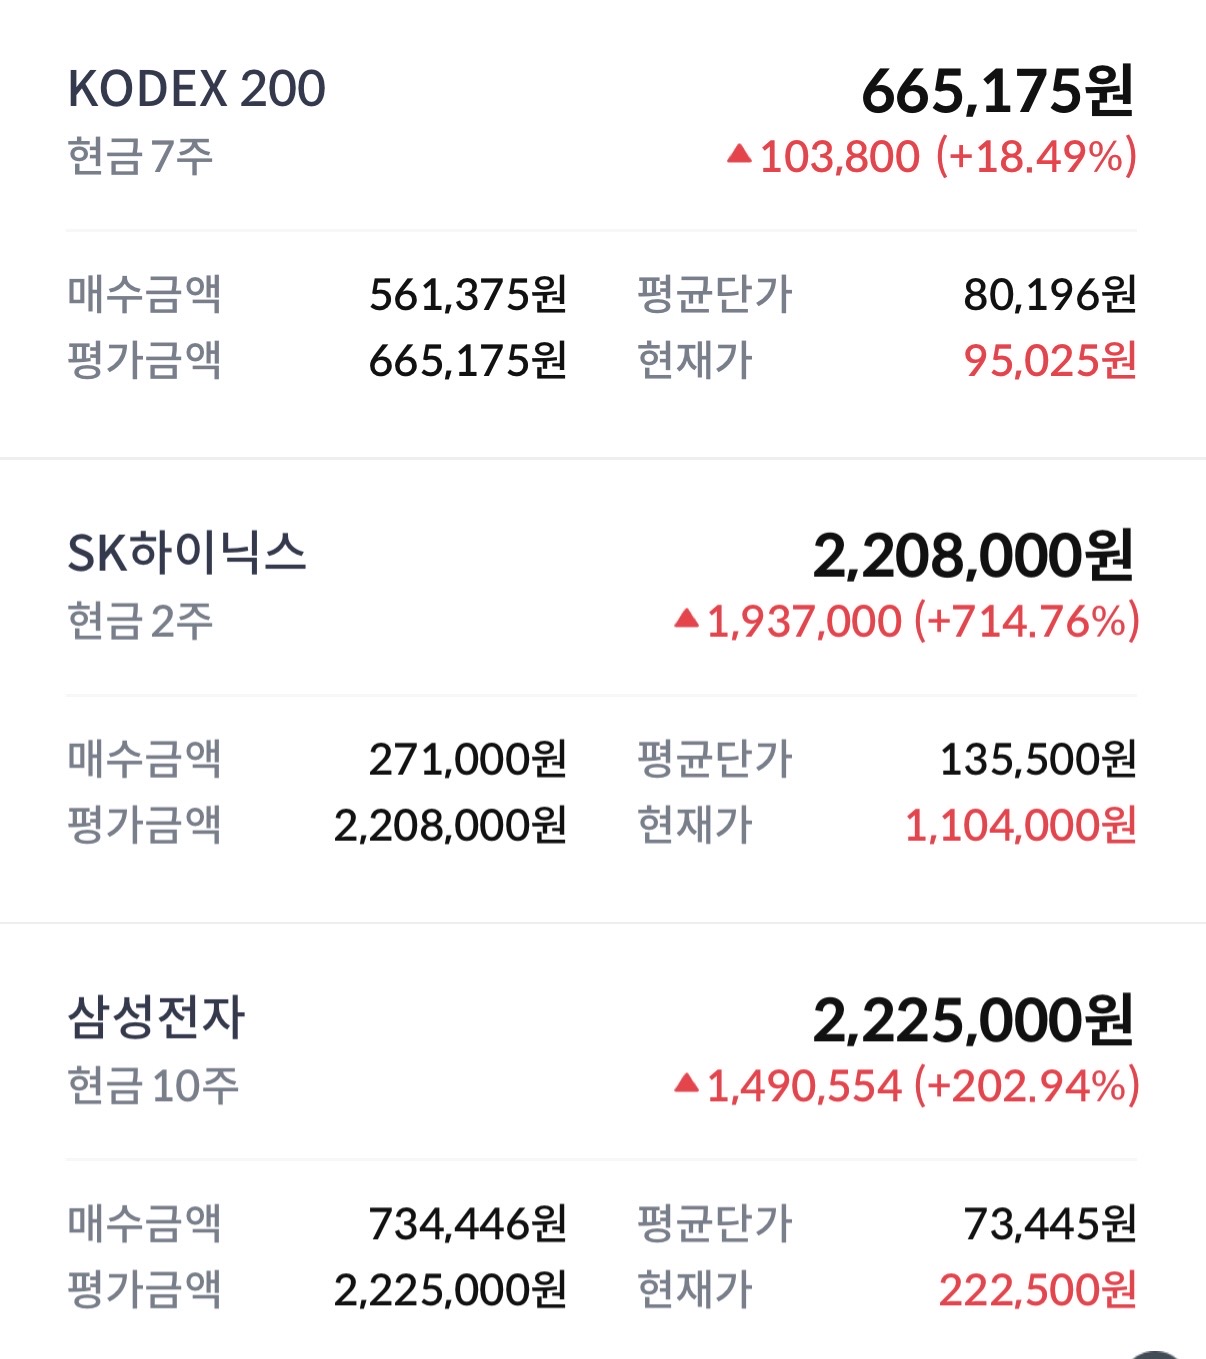The image size is (1206, 1359).
Task: Click 삼성전자 gain percentage +202.94%
Action: click(x=1026, y=1086)
